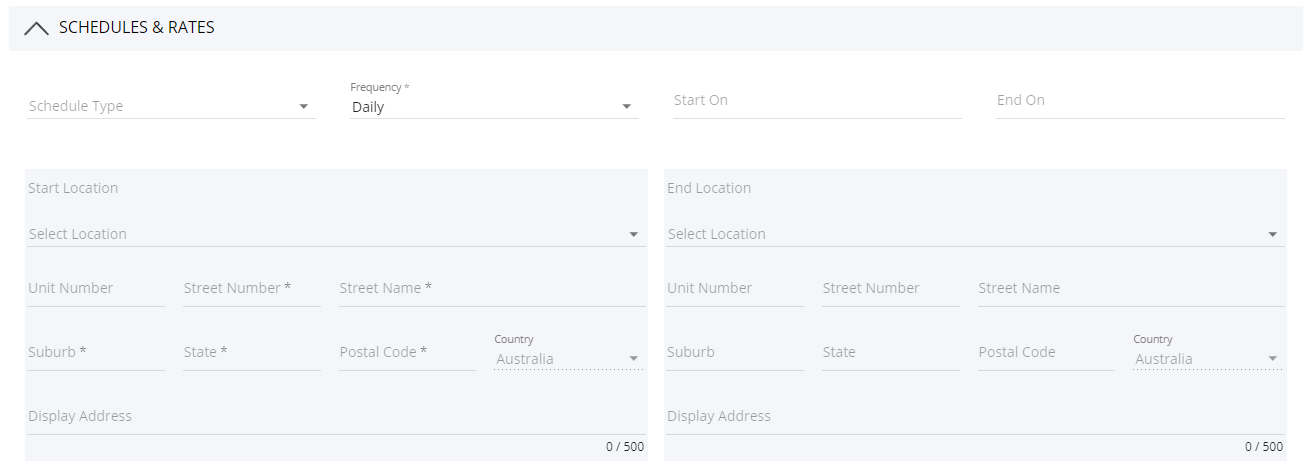The image size is (1313, 473).
Task: Open the Frequency dropdown showing Daily
Action: pos(493,107)
